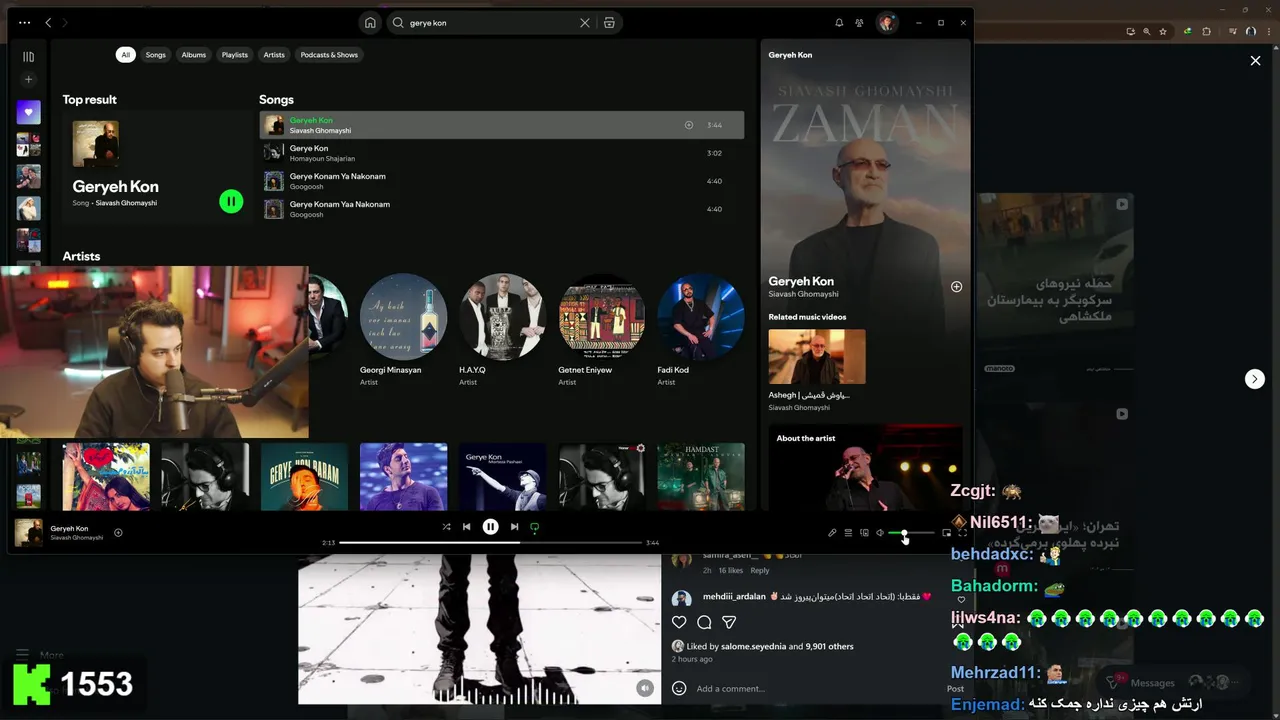The width and height of the screenshot is (1280, 720).
Task: Add Geryeh Kon via right panel plus icon
Action: pos(956,286)
